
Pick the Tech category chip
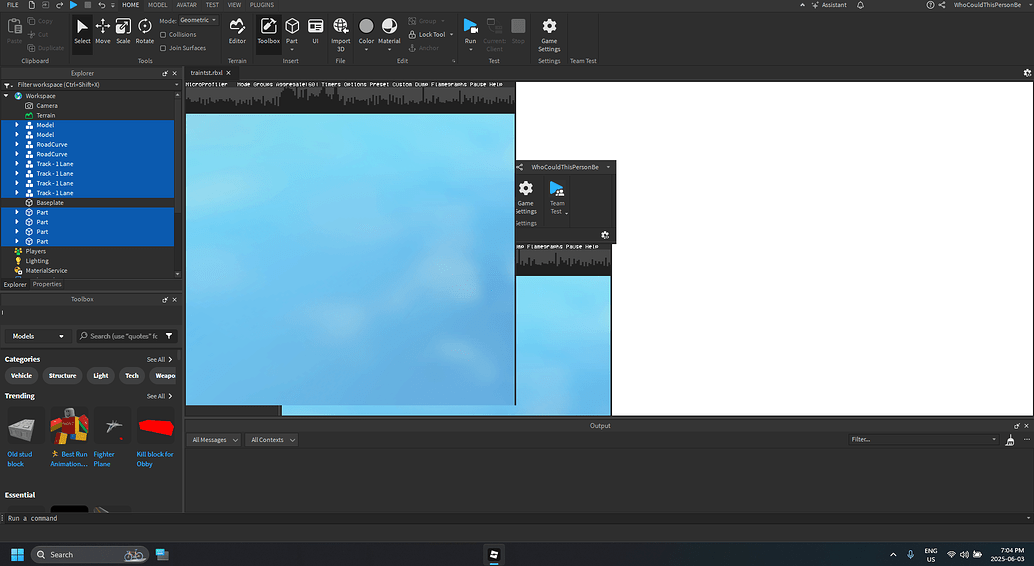[x=132, y=375]
